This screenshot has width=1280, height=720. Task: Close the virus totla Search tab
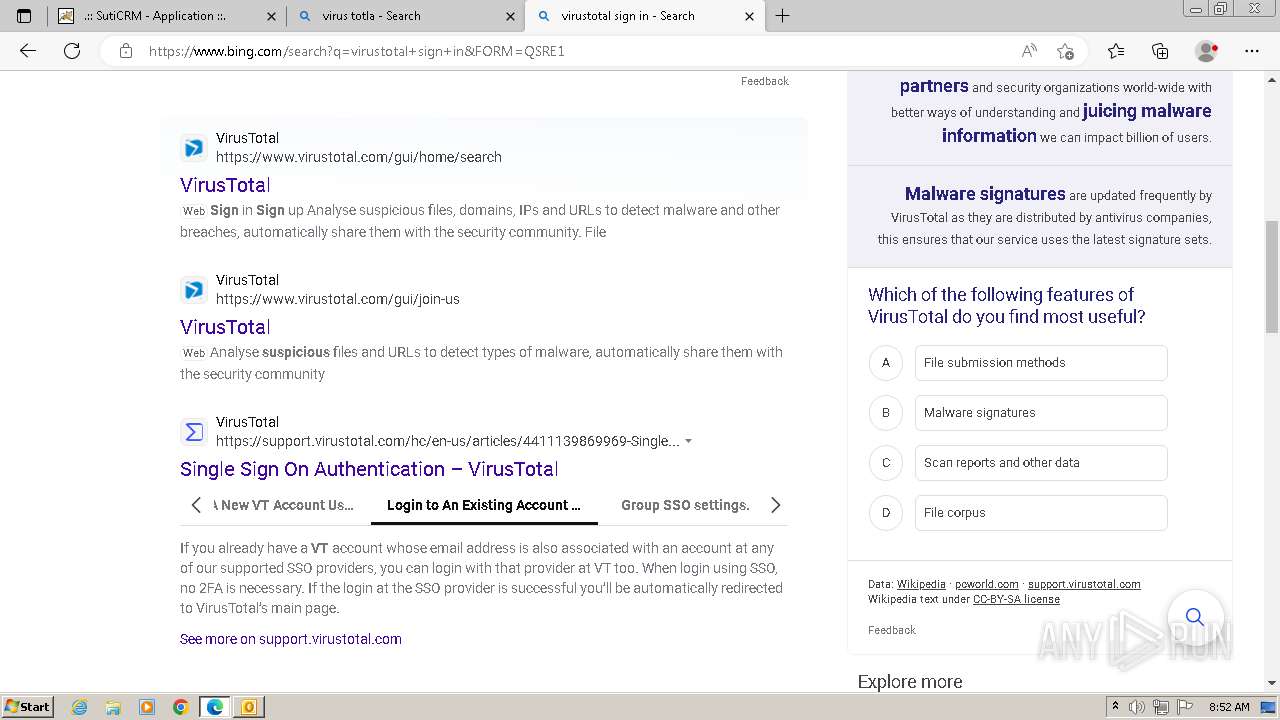pos(511,16)
